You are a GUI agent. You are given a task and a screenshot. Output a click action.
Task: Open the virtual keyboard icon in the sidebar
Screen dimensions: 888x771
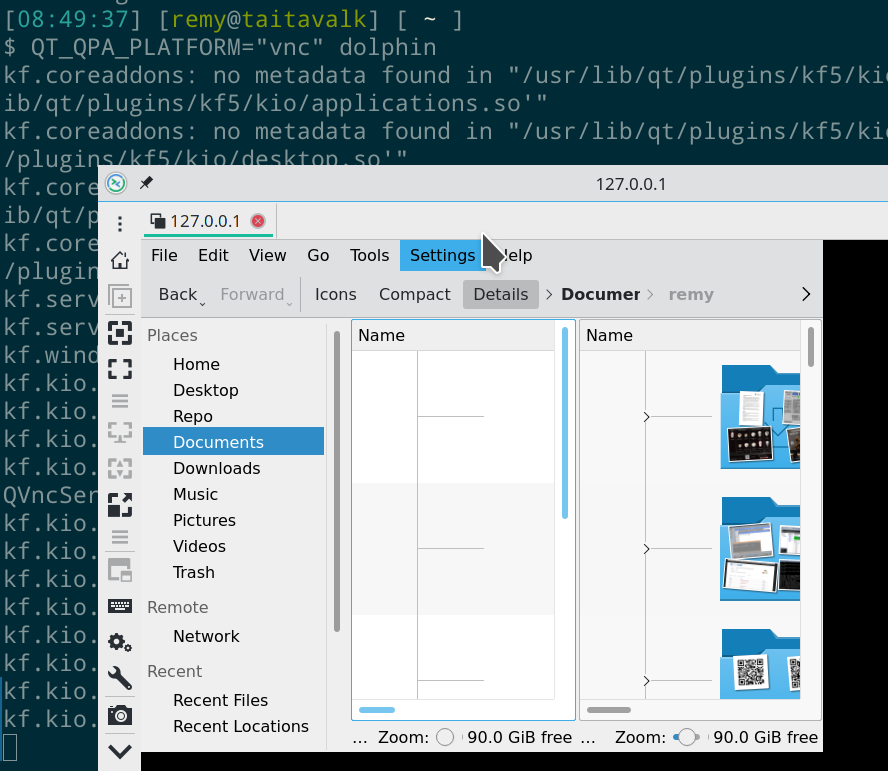coord(120,605)
